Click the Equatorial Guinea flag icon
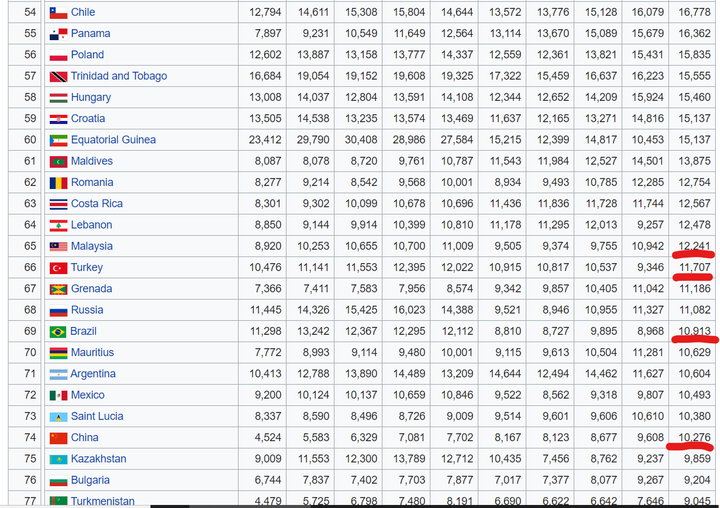Screen dimensions: 720x508 tap(58, 140)
